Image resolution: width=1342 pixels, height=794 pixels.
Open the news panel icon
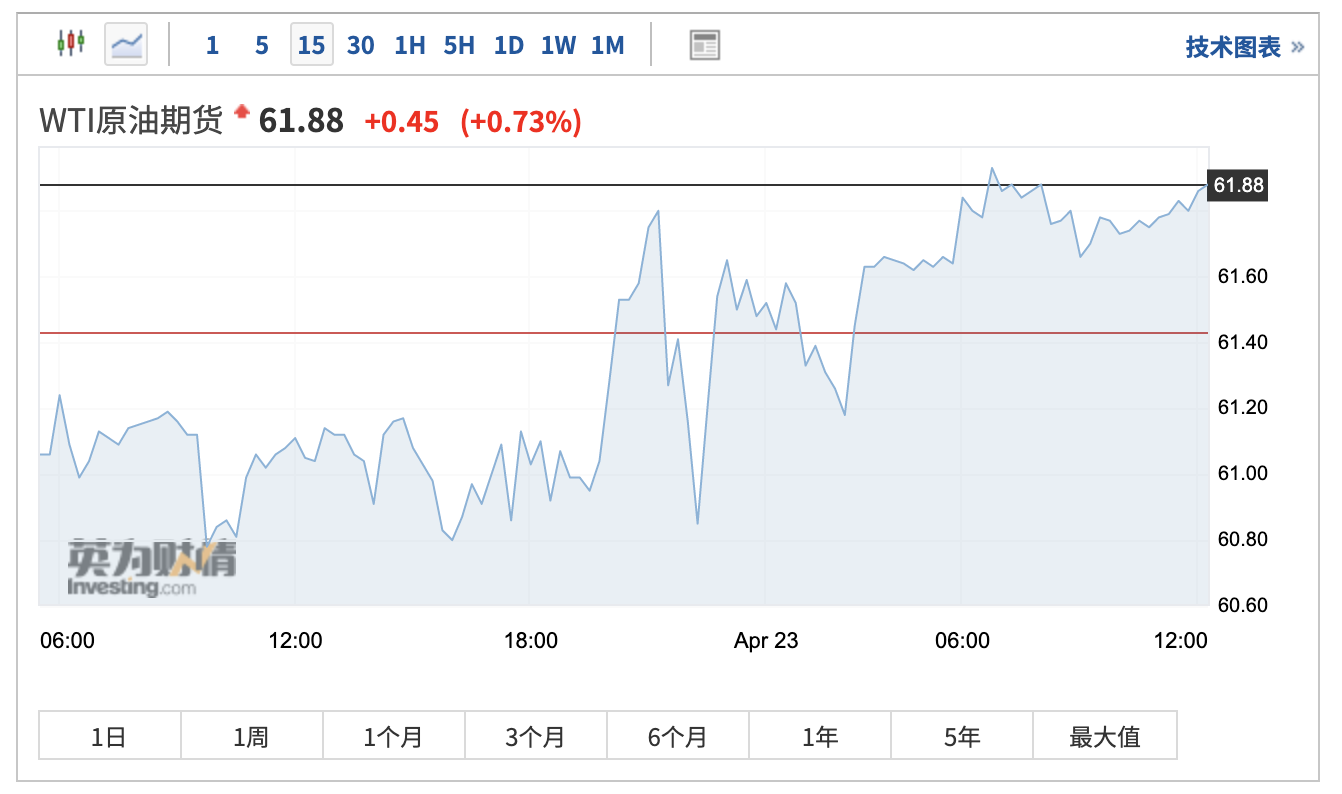point(704,45)
